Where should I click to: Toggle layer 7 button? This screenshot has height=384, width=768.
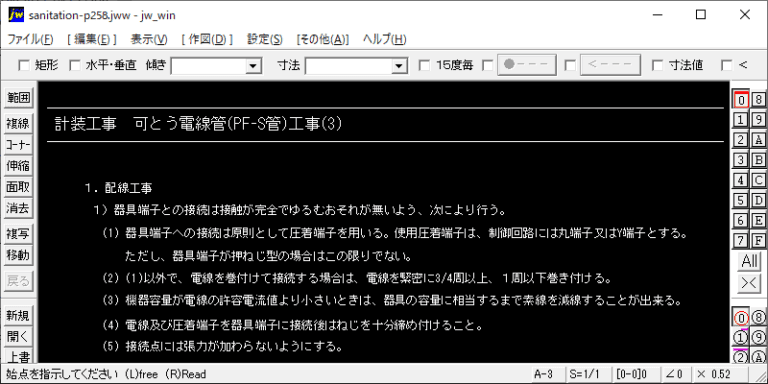pos(741,240)
